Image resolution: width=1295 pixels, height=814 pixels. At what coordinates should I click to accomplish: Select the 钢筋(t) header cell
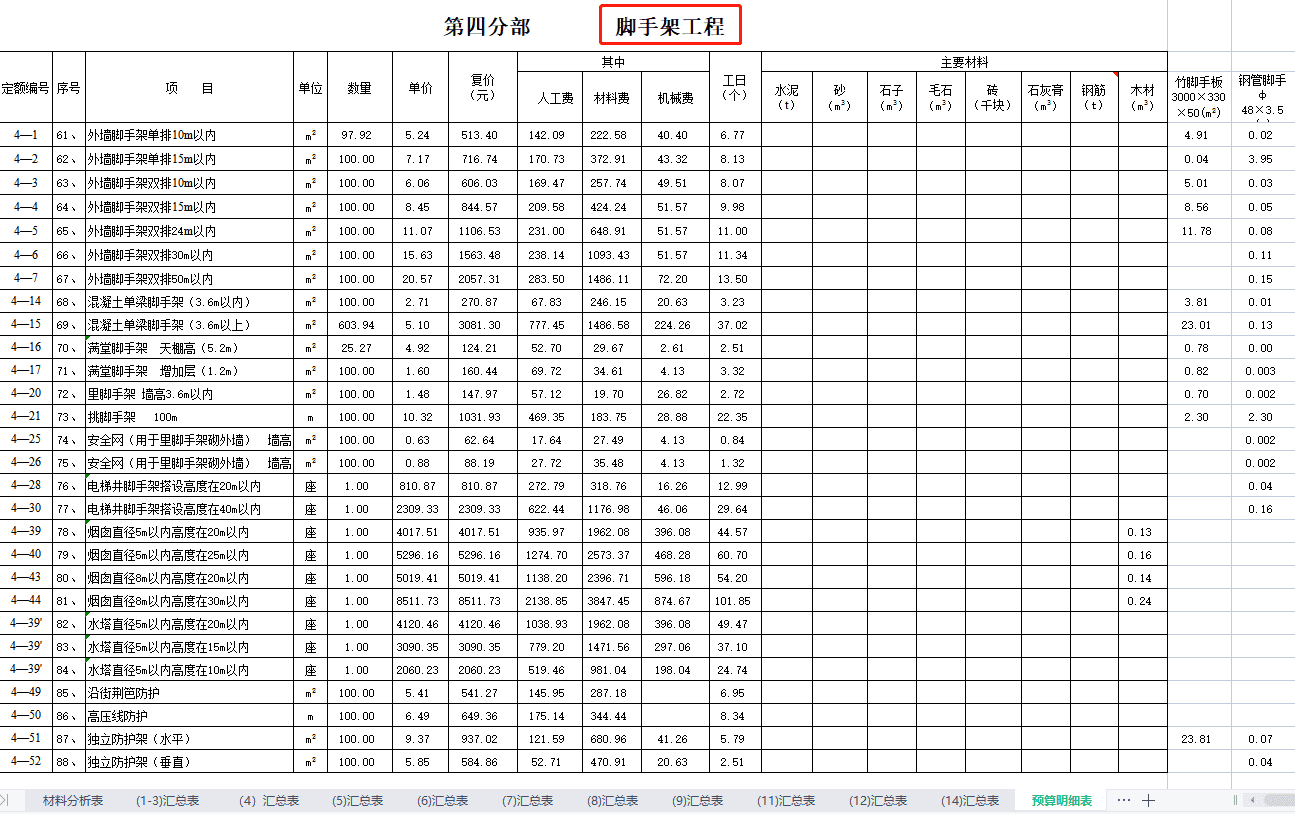[1094, 98]
